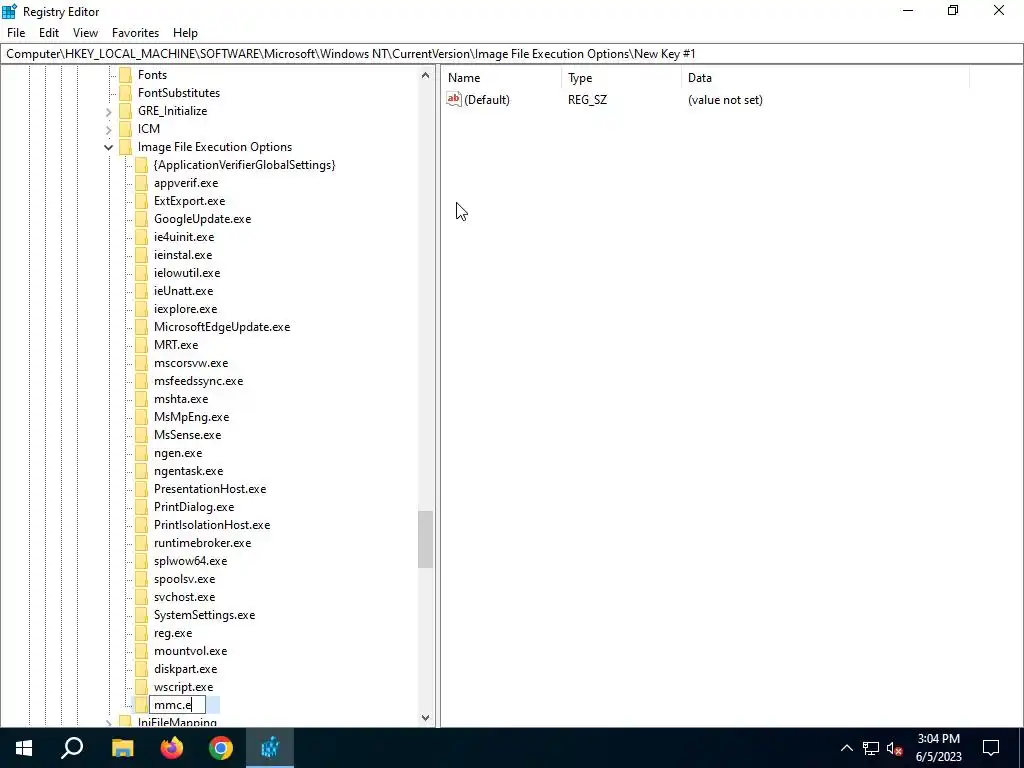Click the msfeedssync.exe folder icon
The width and height of the screenshot is (1024, 768).
pos(142,380)
